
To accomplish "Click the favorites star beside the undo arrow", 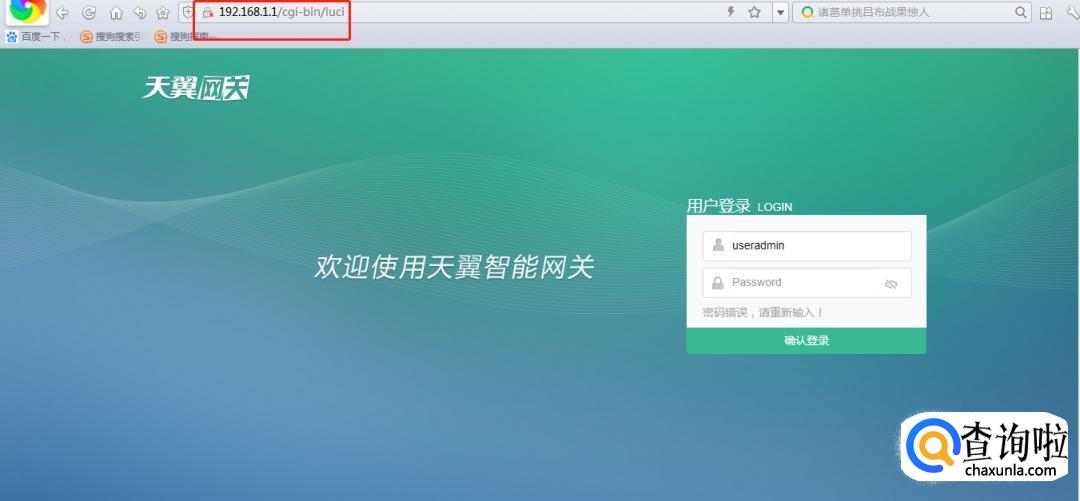I will (x=163, y=12).
